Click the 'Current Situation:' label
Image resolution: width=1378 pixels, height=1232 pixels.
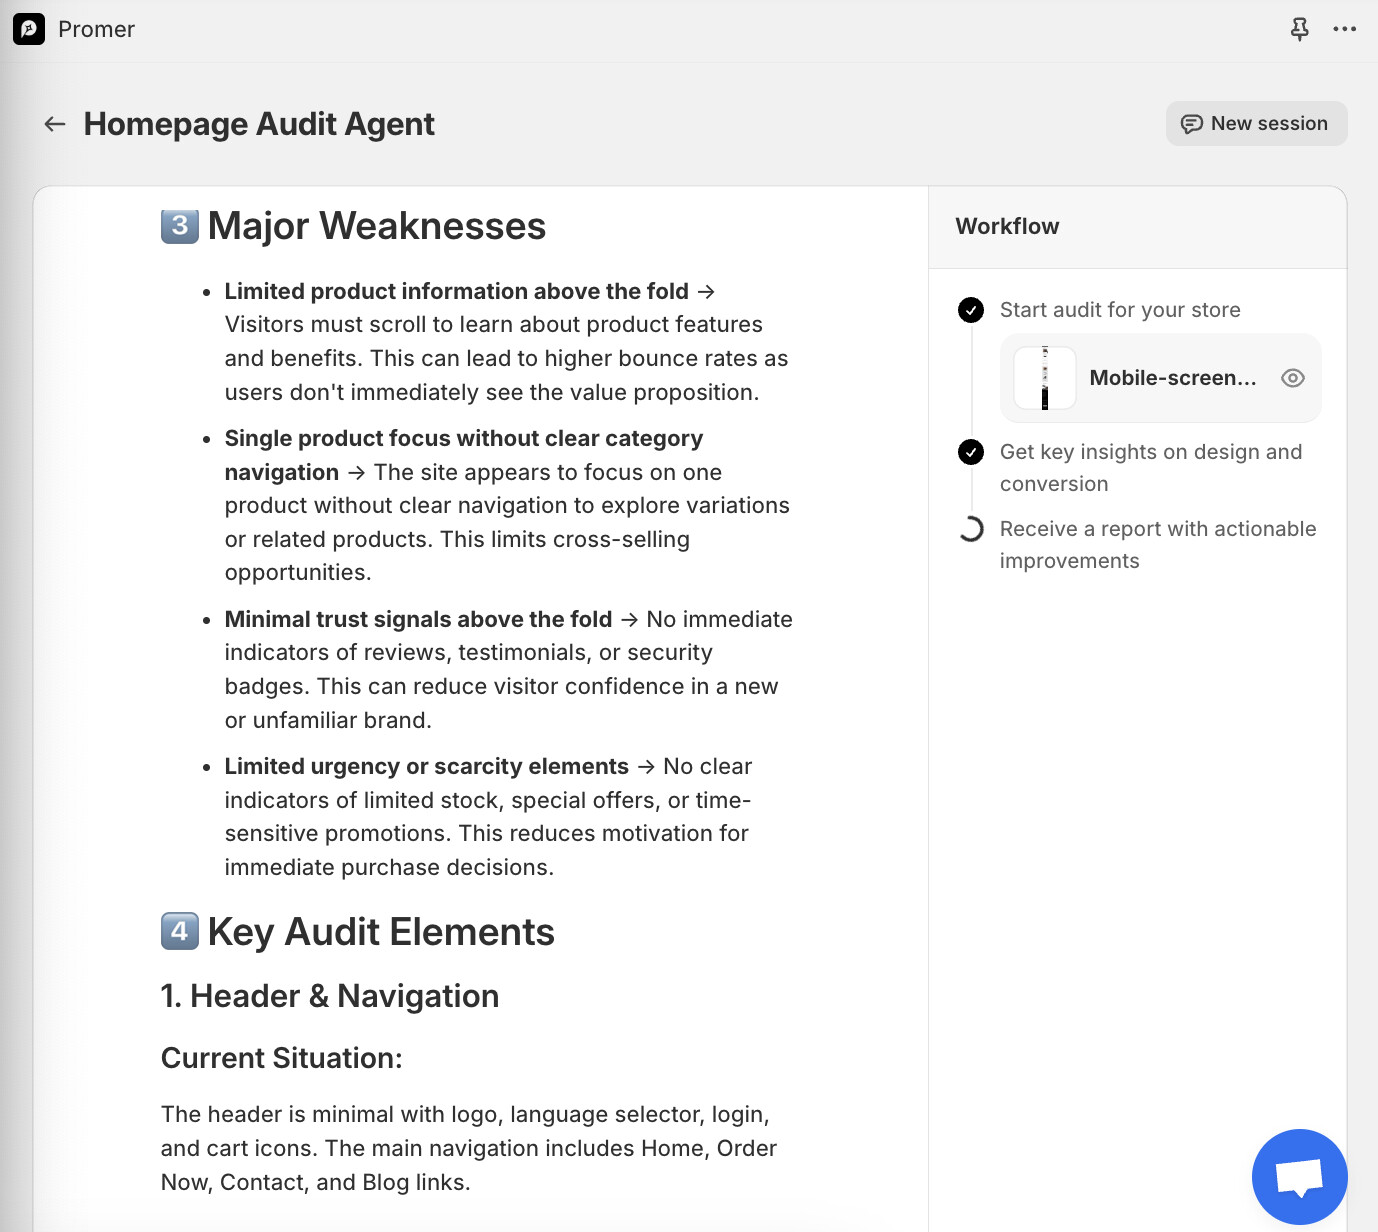coord(282,1058)
